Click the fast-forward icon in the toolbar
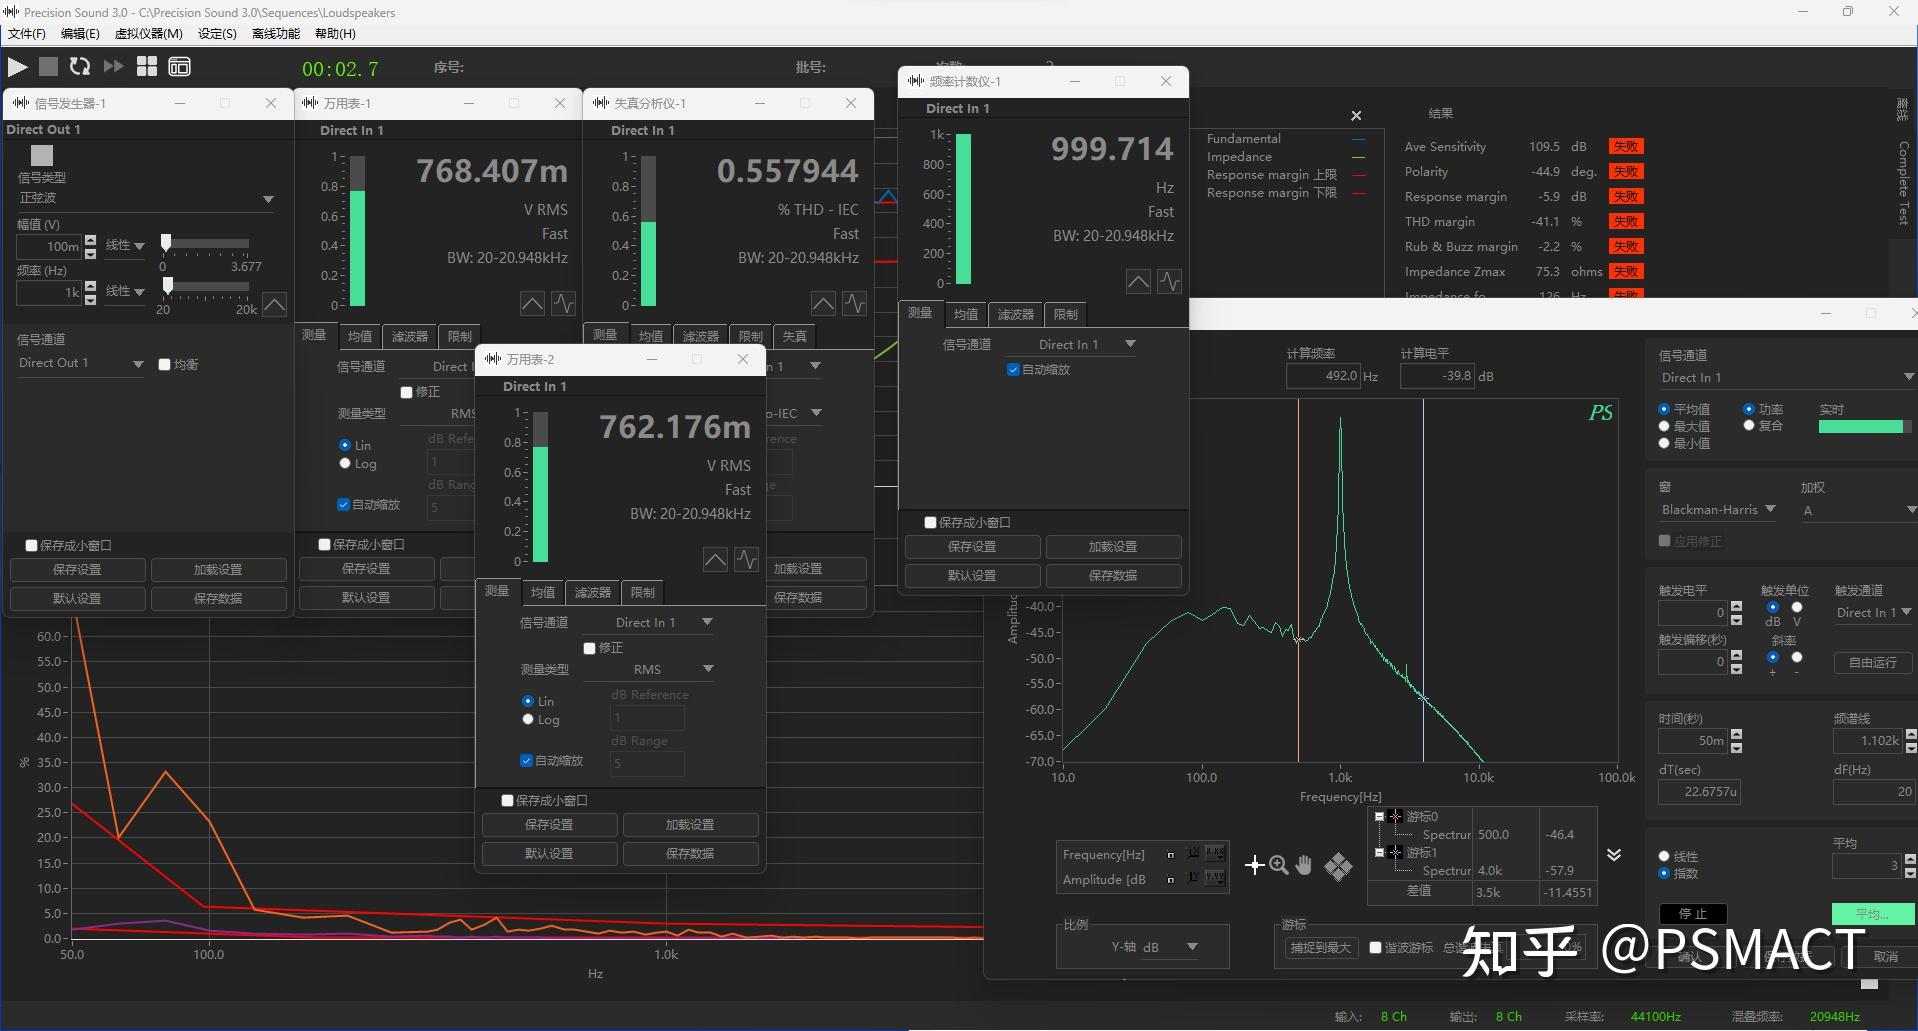1918x1031 pixels. pyautogui.click(x=114, y=67)
